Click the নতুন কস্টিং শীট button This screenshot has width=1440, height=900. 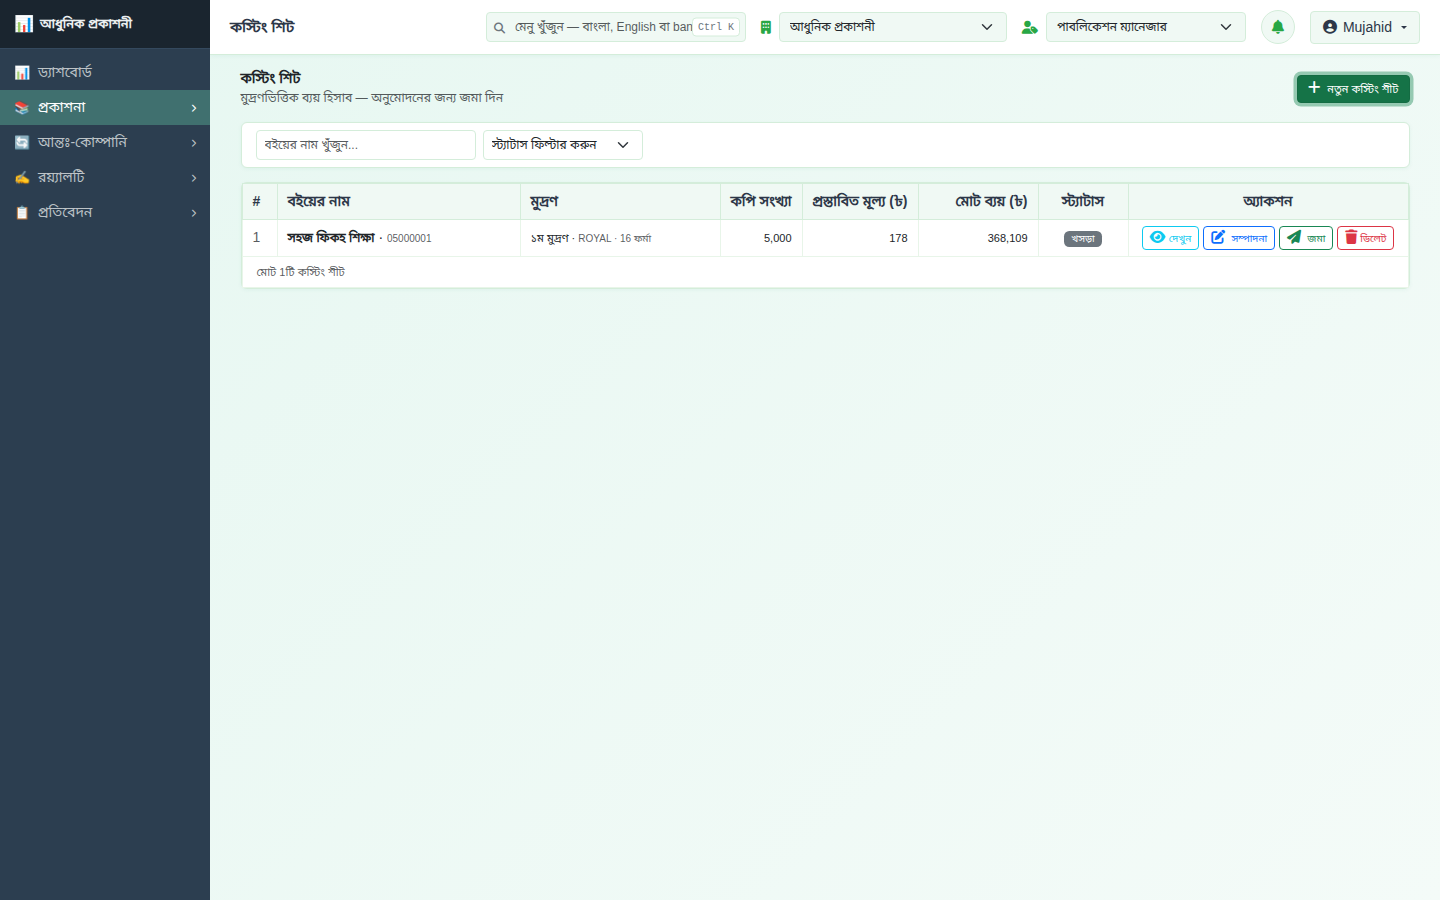[x=1354, y=89]
